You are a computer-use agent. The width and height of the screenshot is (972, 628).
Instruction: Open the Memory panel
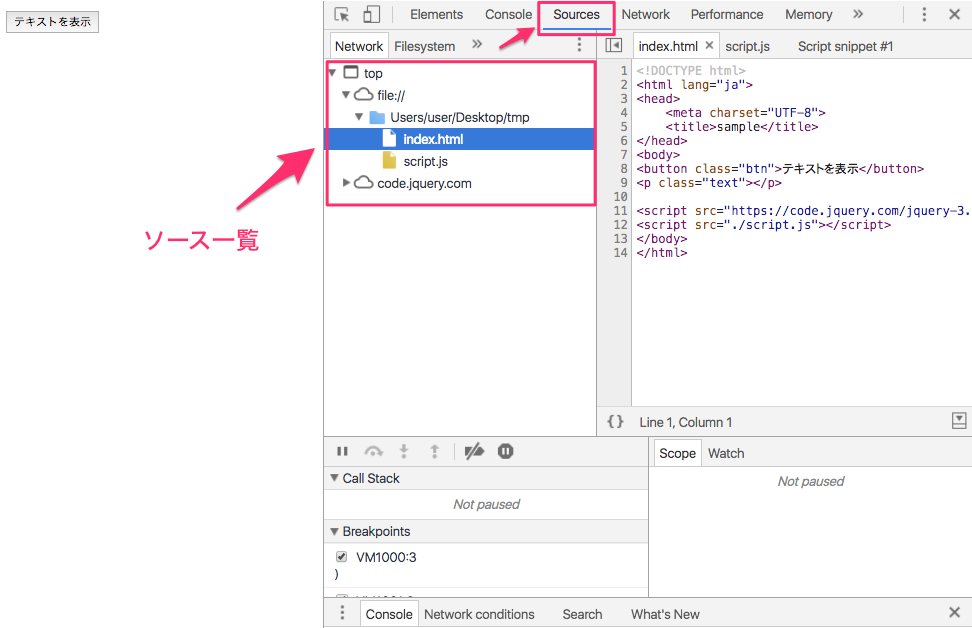pyautogui.click(x=808, y=14)
